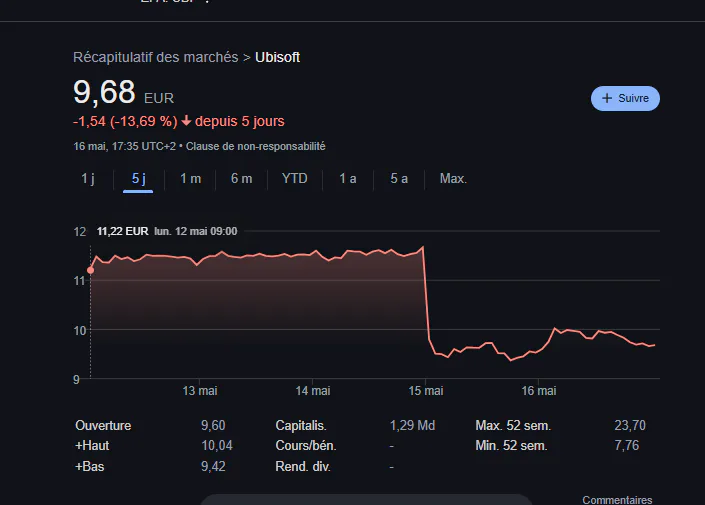
Task: Click the +Haut value 10,04
Action: (217, 446)
